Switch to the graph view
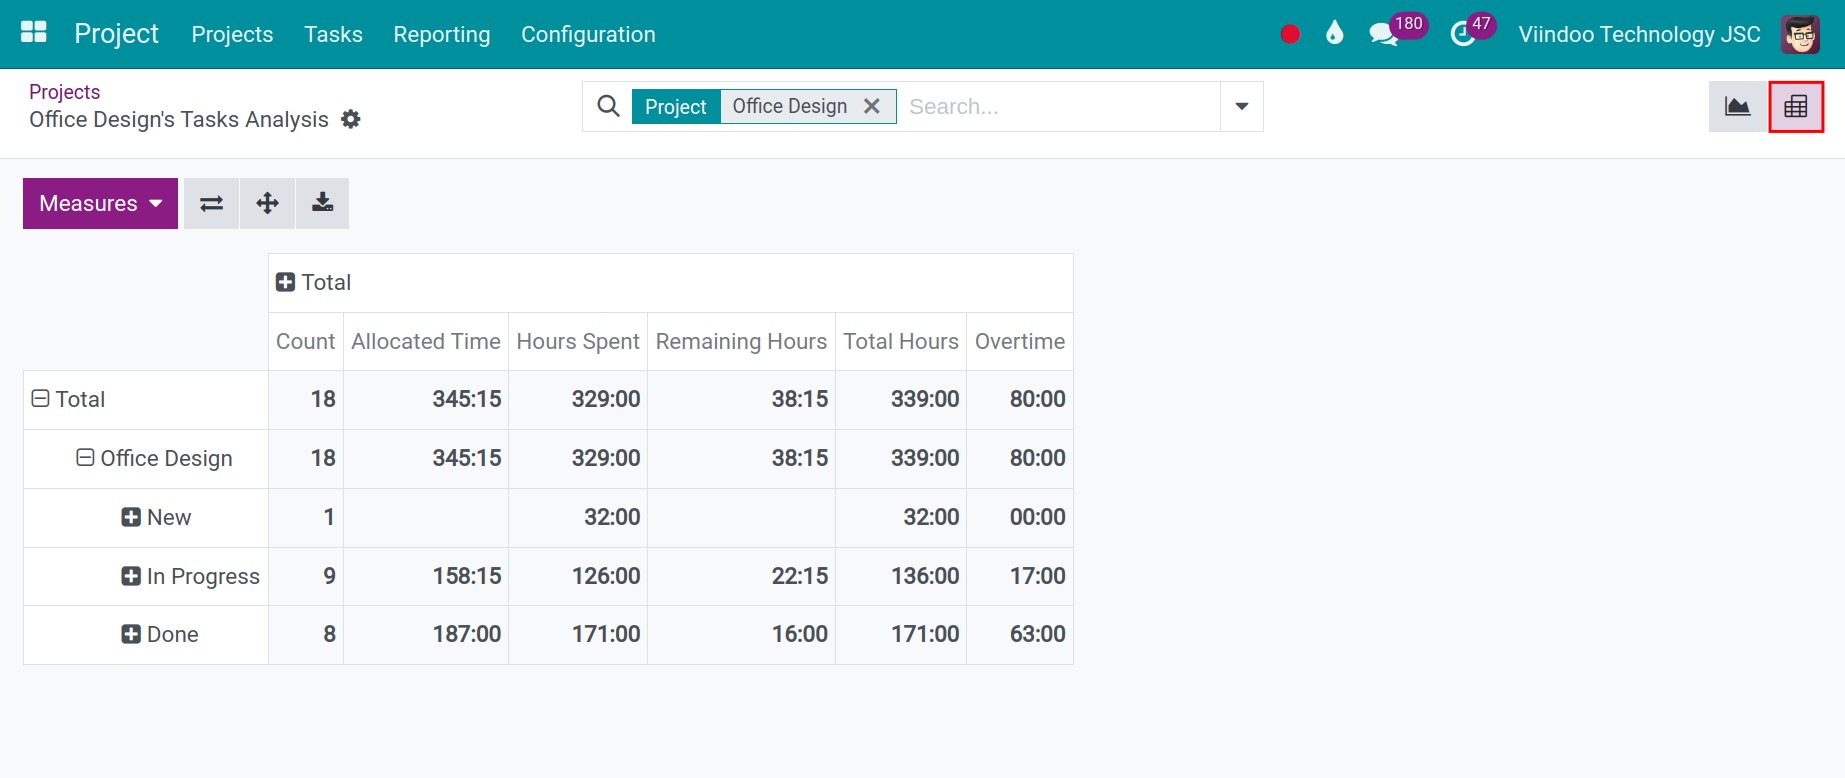Screen dimensions: 1845x778 (x=1738, y=106)
